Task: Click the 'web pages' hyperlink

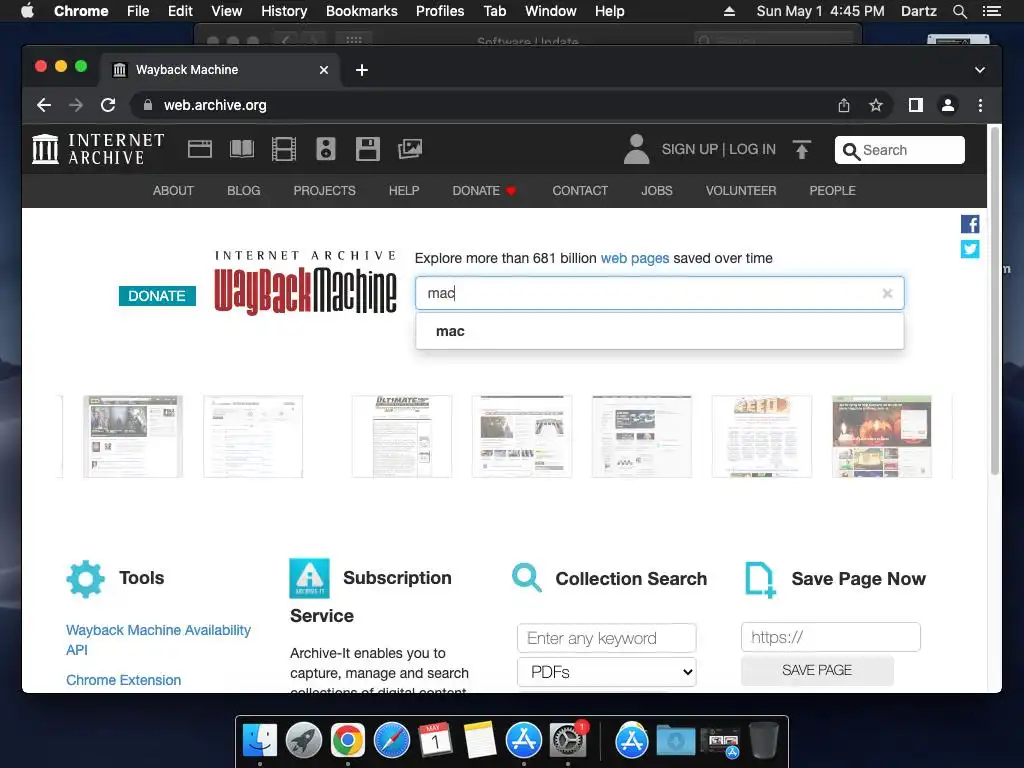Action: (x=635, y=258)
